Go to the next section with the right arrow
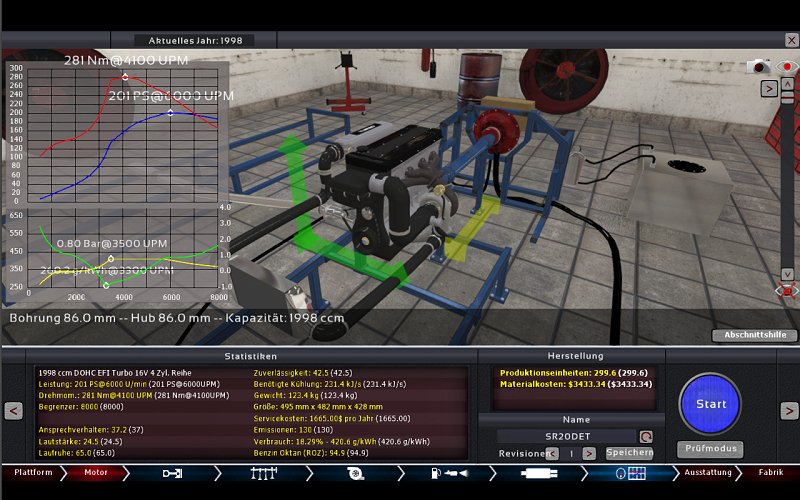 pos(789,410)
